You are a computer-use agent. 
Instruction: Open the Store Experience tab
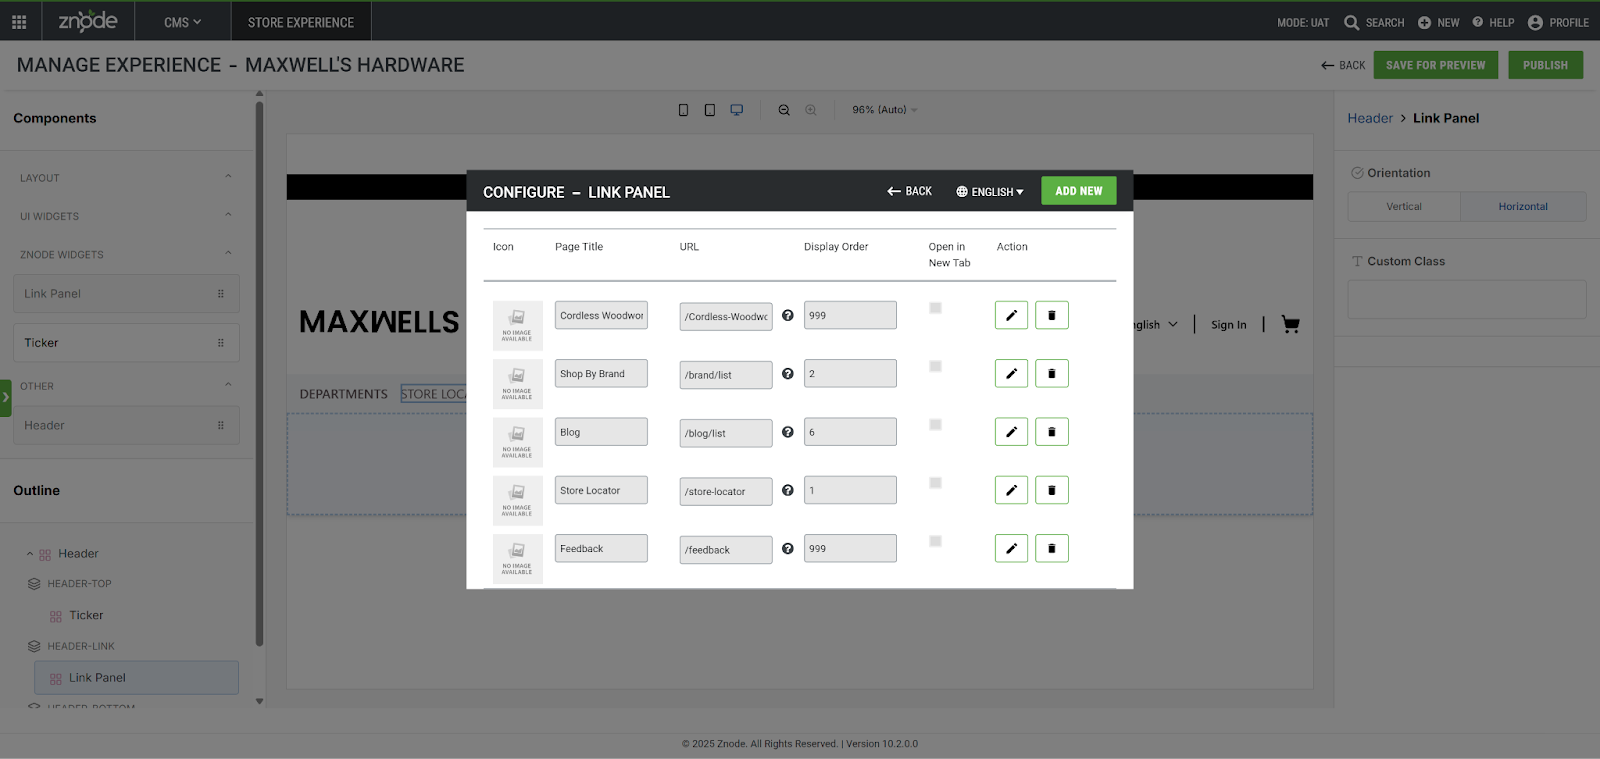click(x=301, y=22)
